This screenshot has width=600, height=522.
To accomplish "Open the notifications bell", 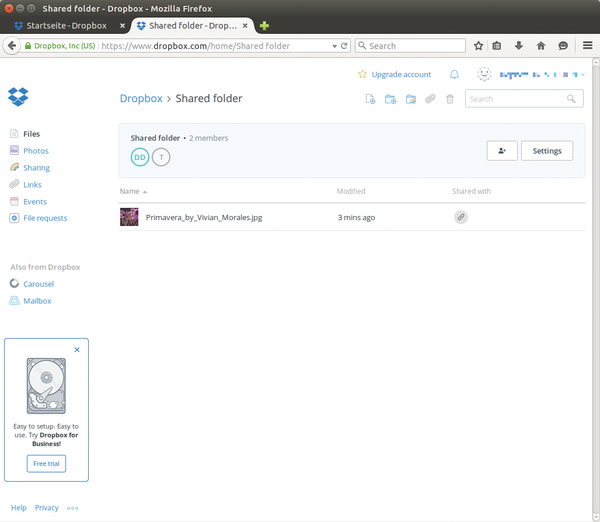I will tap(454, 74).
